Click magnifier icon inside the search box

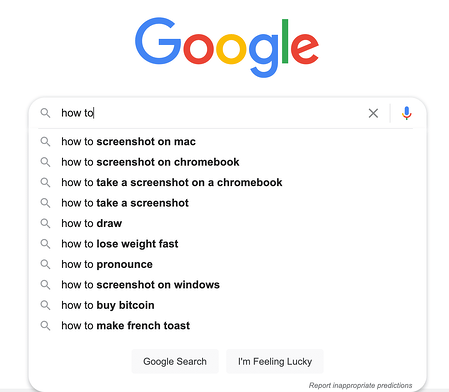(45, 113)
